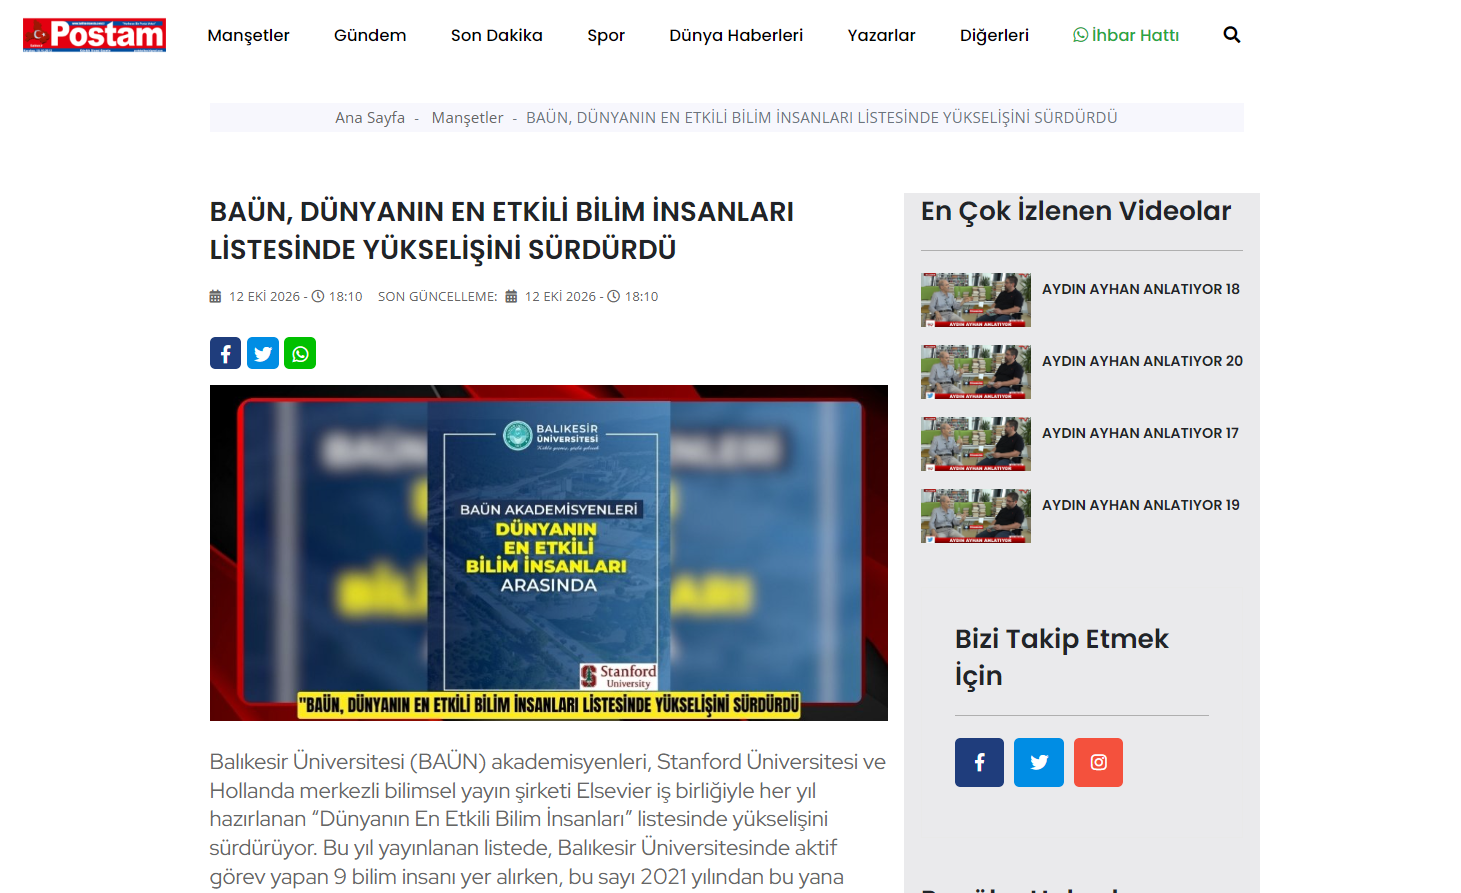Go to Ana Sayfa breadcrumb
The image size is (1461, 893).
tap(370, 117)
